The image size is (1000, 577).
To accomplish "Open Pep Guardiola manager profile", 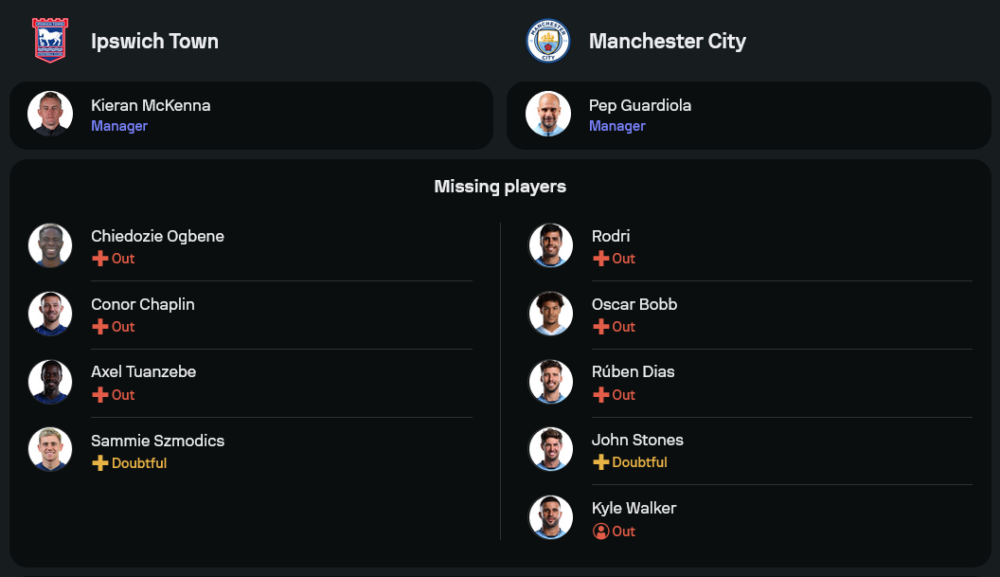I will click(640, 106).
